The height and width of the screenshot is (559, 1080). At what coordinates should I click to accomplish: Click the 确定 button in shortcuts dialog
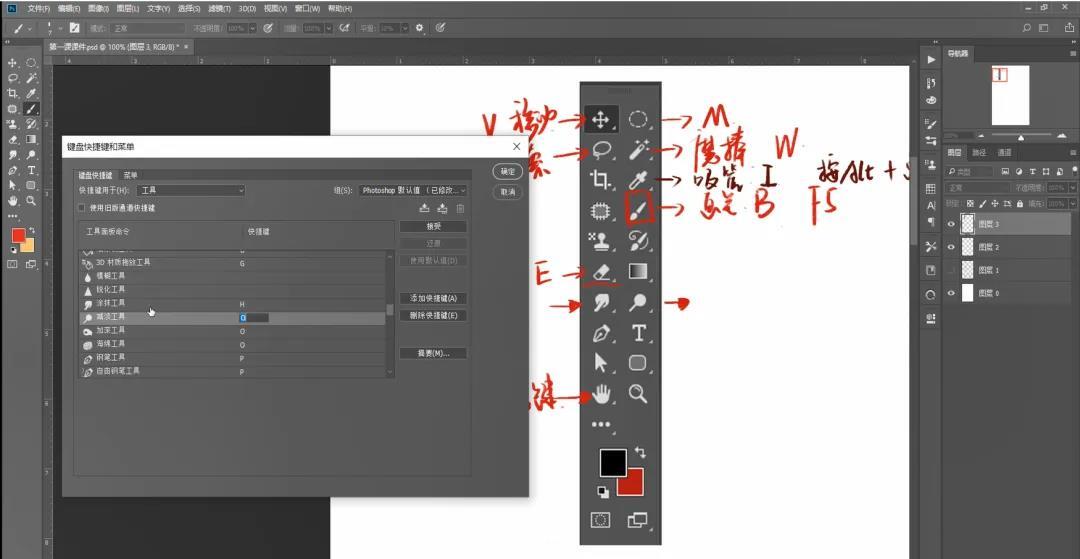[508, 171]
